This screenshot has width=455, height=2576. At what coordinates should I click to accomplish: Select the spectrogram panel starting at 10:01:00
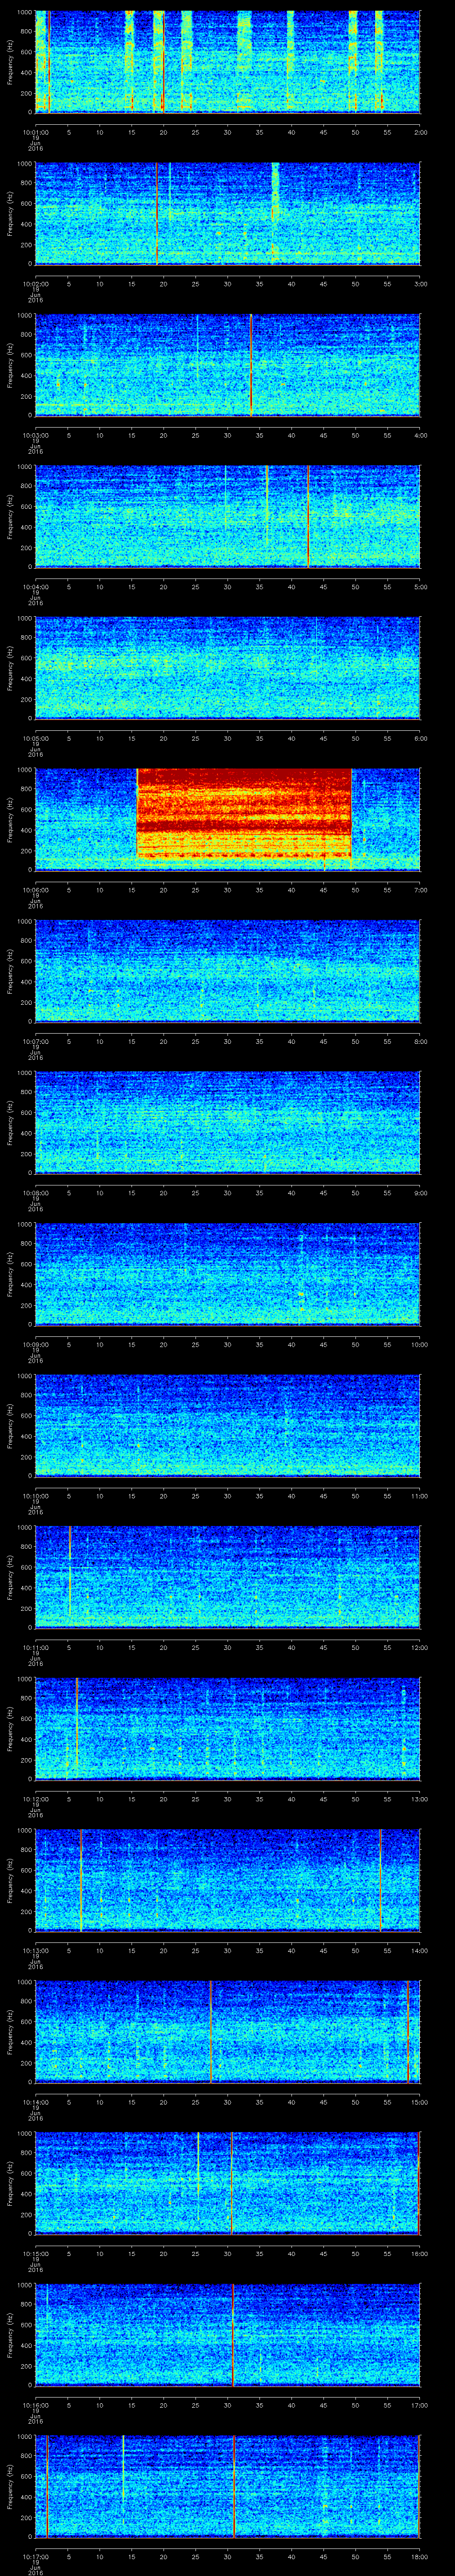(228, 62)
